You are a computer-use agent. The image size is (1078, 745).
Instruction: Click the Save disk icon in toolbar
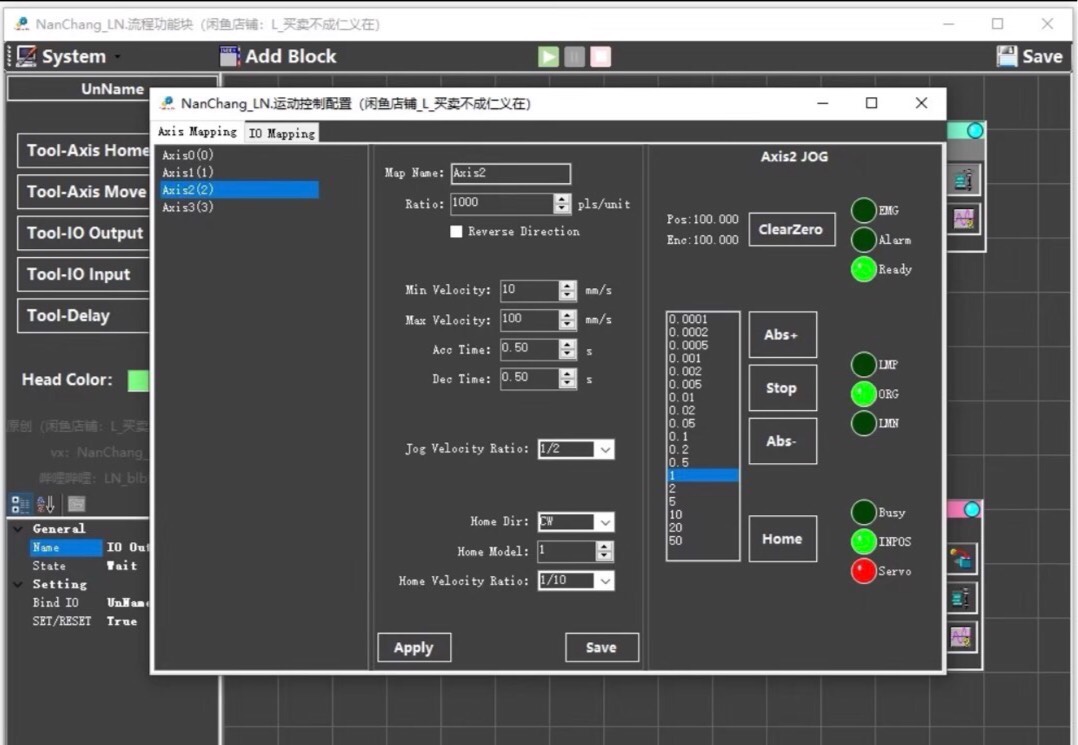(x=1007, y=56)
